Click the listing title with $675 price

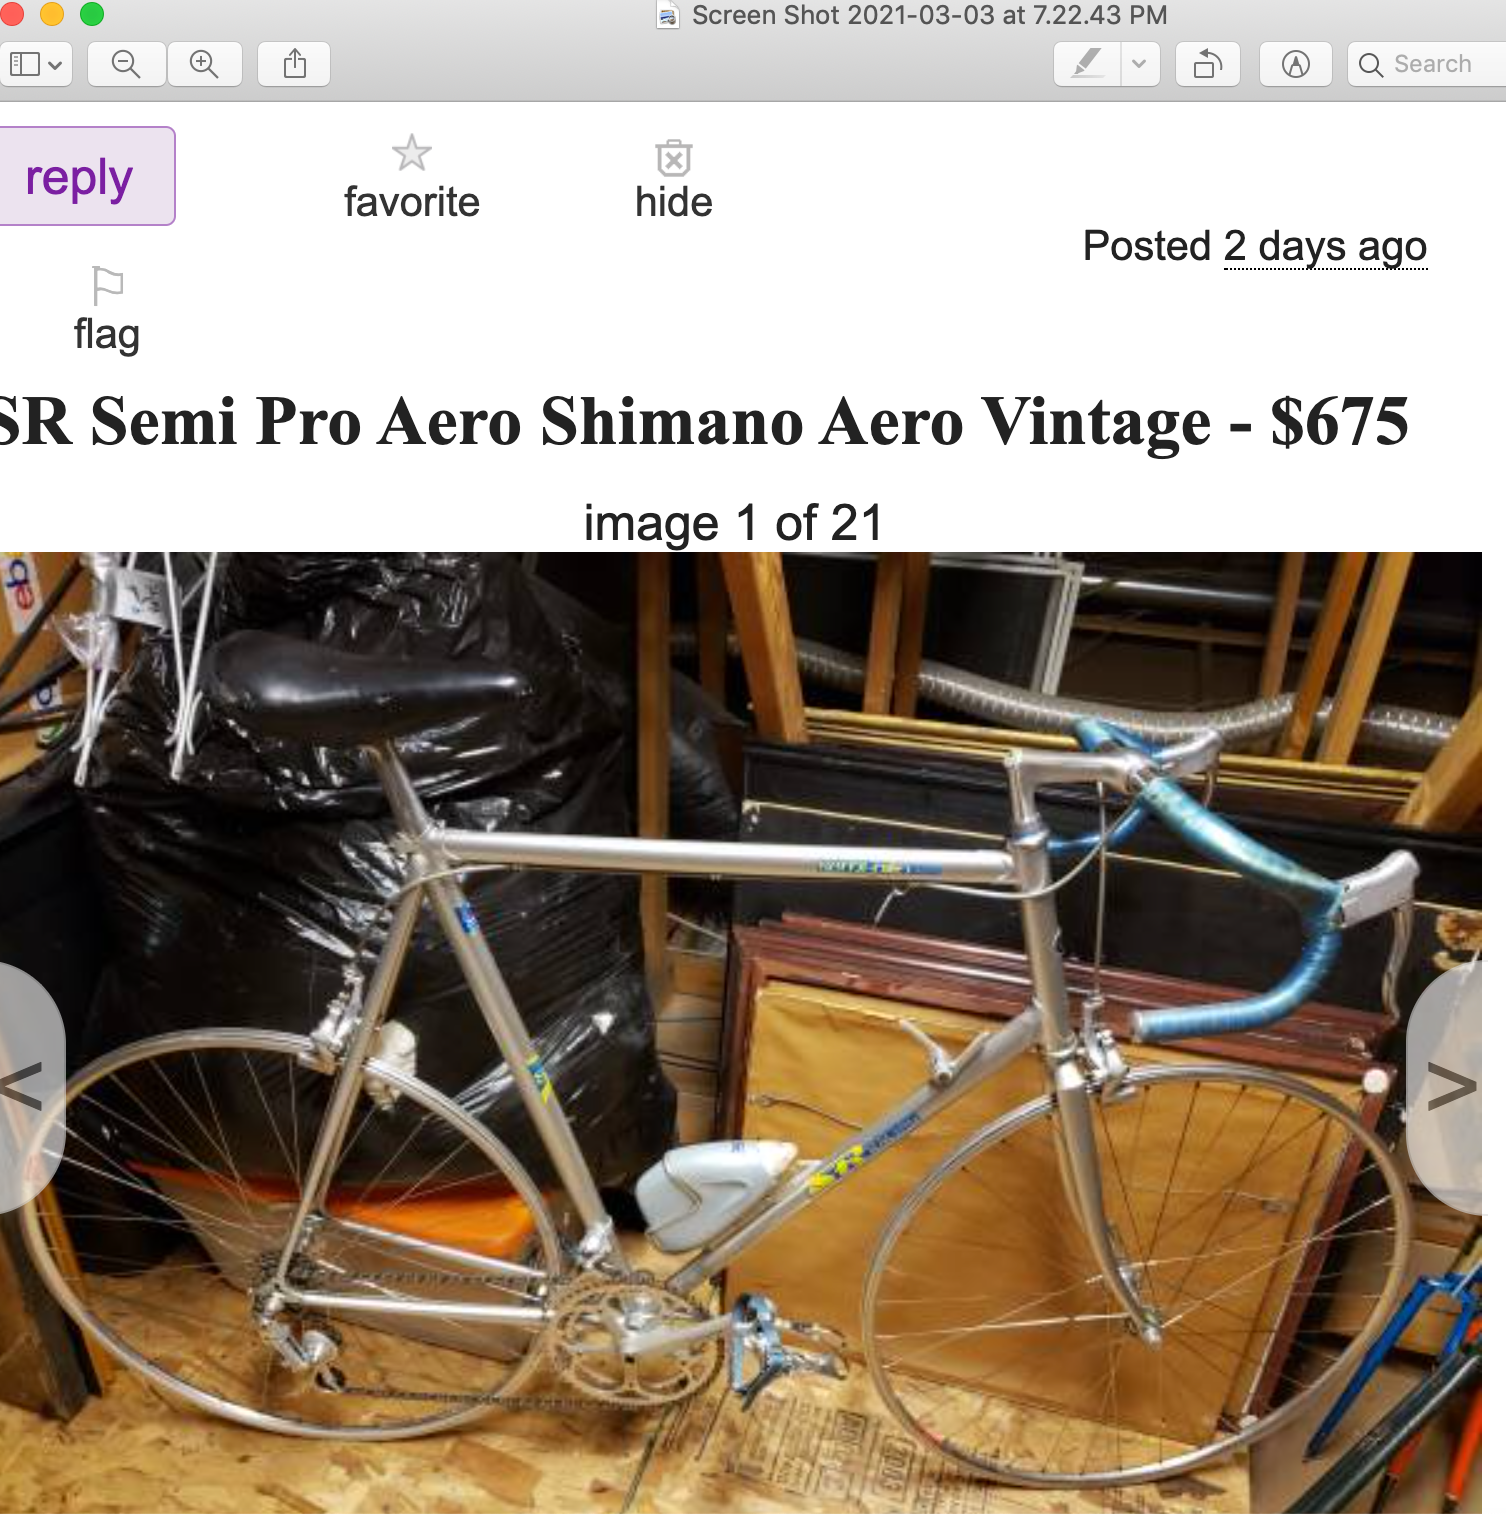click(x=703, y=421)
